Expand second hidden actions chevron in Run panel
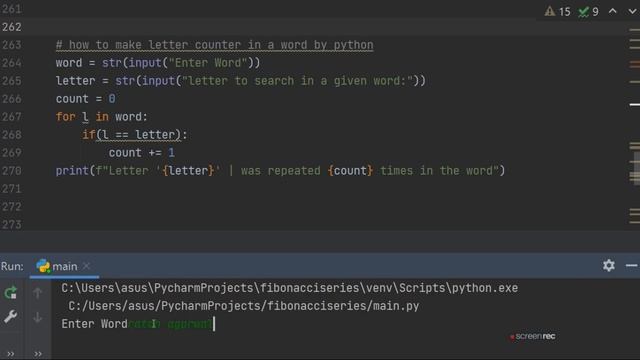The width and height of the screenshot is (640, 360). (38, 353)
